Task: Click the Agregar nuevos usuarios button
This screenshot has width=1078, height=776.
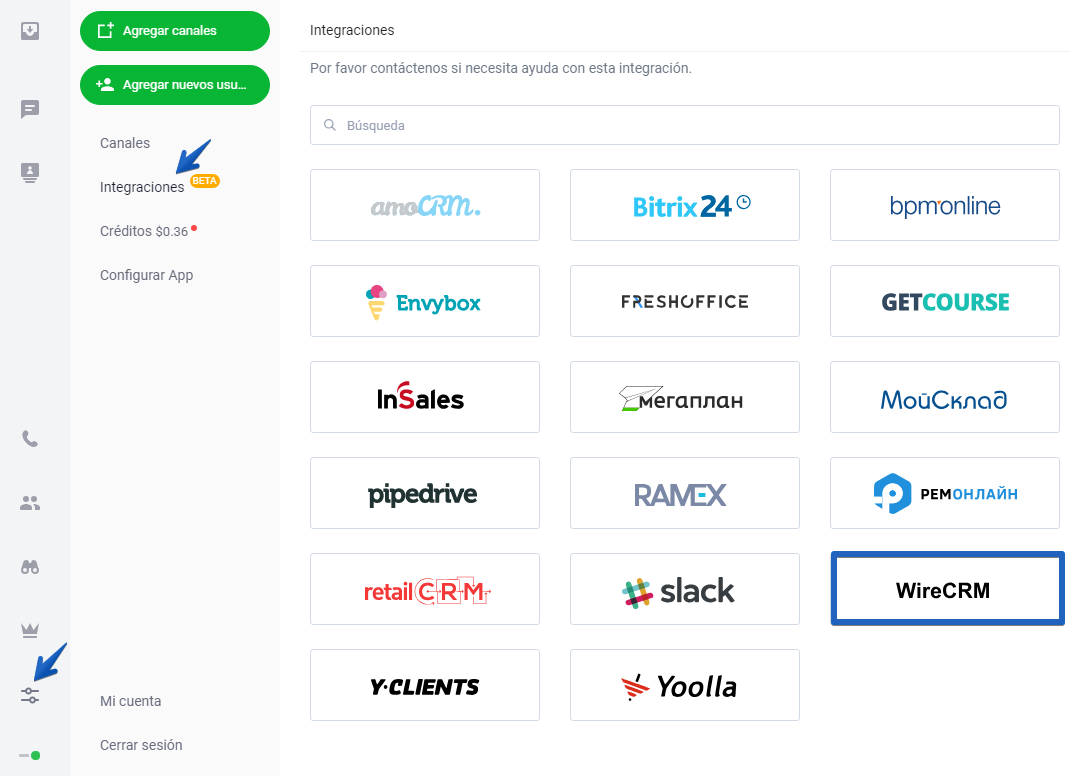Action: coord(175,85)
